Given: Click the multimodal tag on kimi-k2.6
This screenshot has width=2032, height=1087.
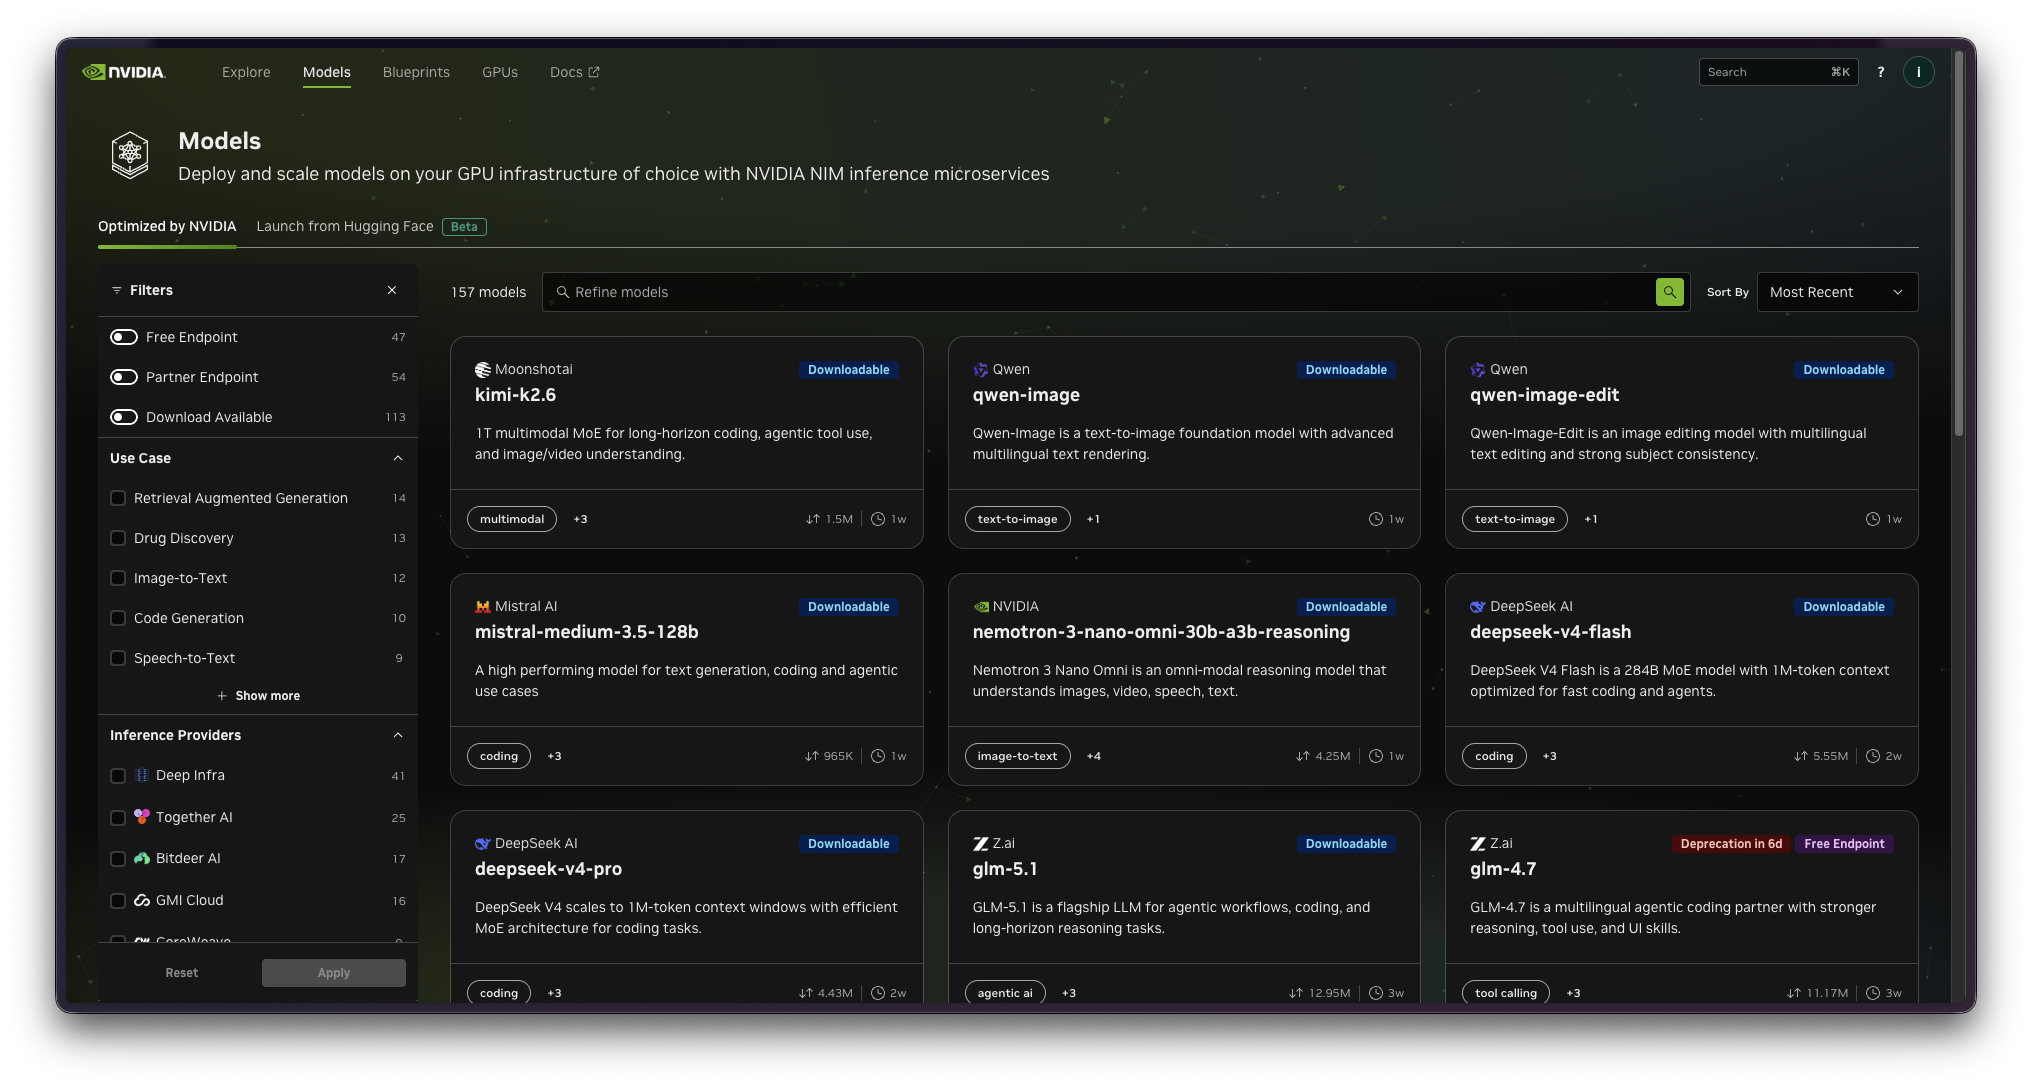Looking at the screenshot, I should pos(512,519).
